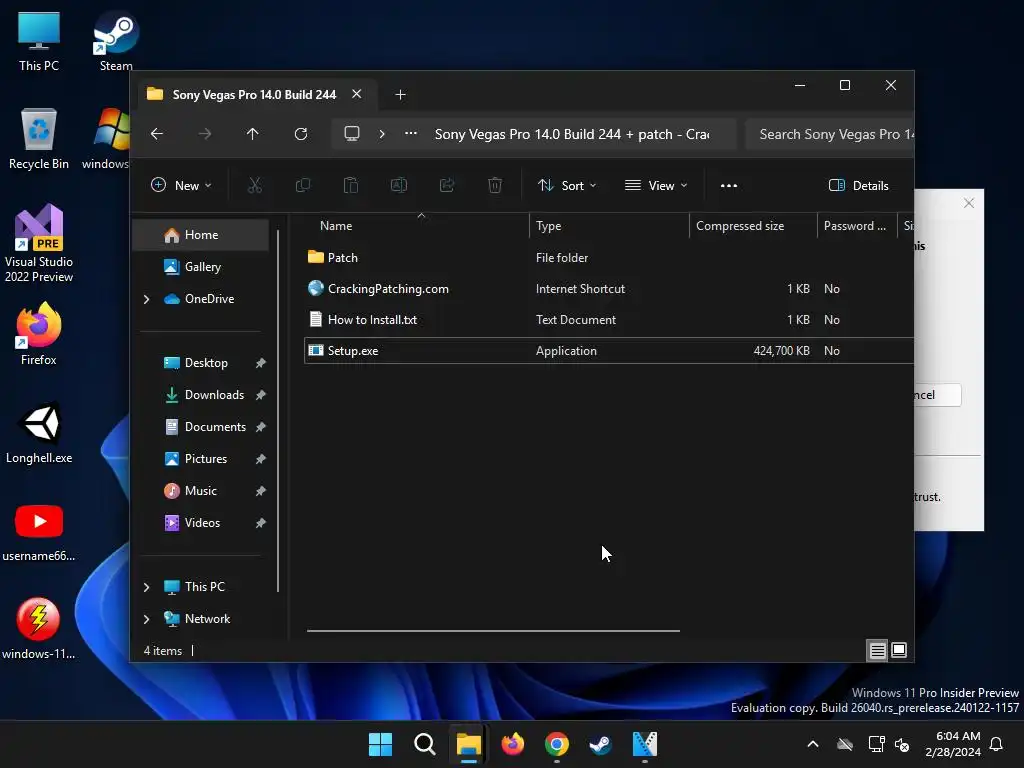Select the windows-11 lightning desktop icon
The height and width of the screenshot is (768, 1024).
click(39, 628)
